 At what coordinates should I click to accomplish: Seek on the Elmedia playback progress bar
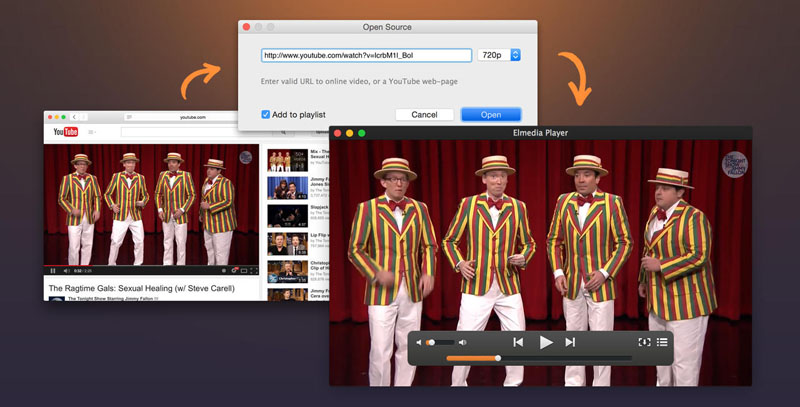539,358
